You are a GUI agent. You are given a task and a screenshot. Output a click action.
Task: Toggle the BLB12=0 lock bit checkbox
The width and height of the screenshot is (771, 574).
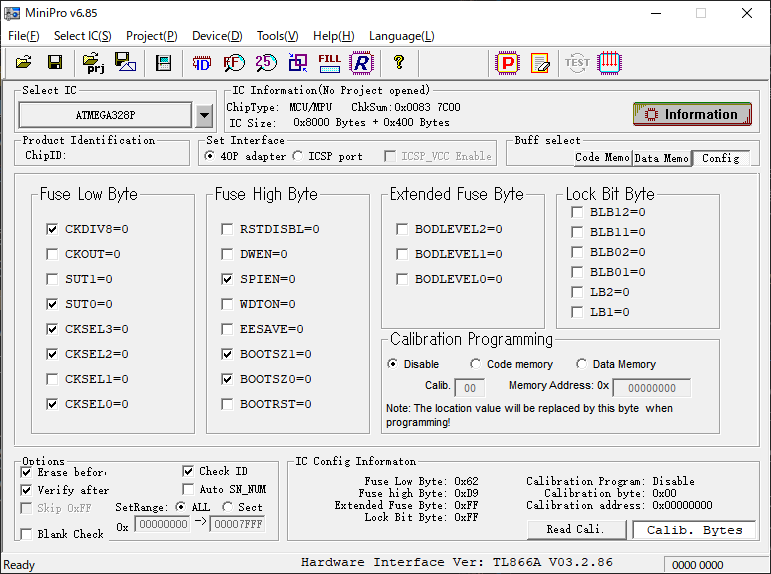click(x=577, y=212)
